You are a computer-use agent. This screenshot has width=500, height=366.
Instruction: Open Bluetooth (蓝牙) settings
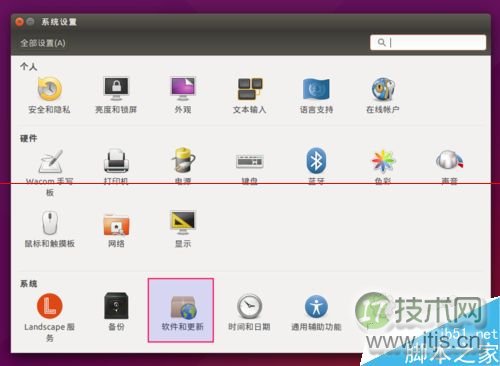pyautogui.click(x=316, y=167)
